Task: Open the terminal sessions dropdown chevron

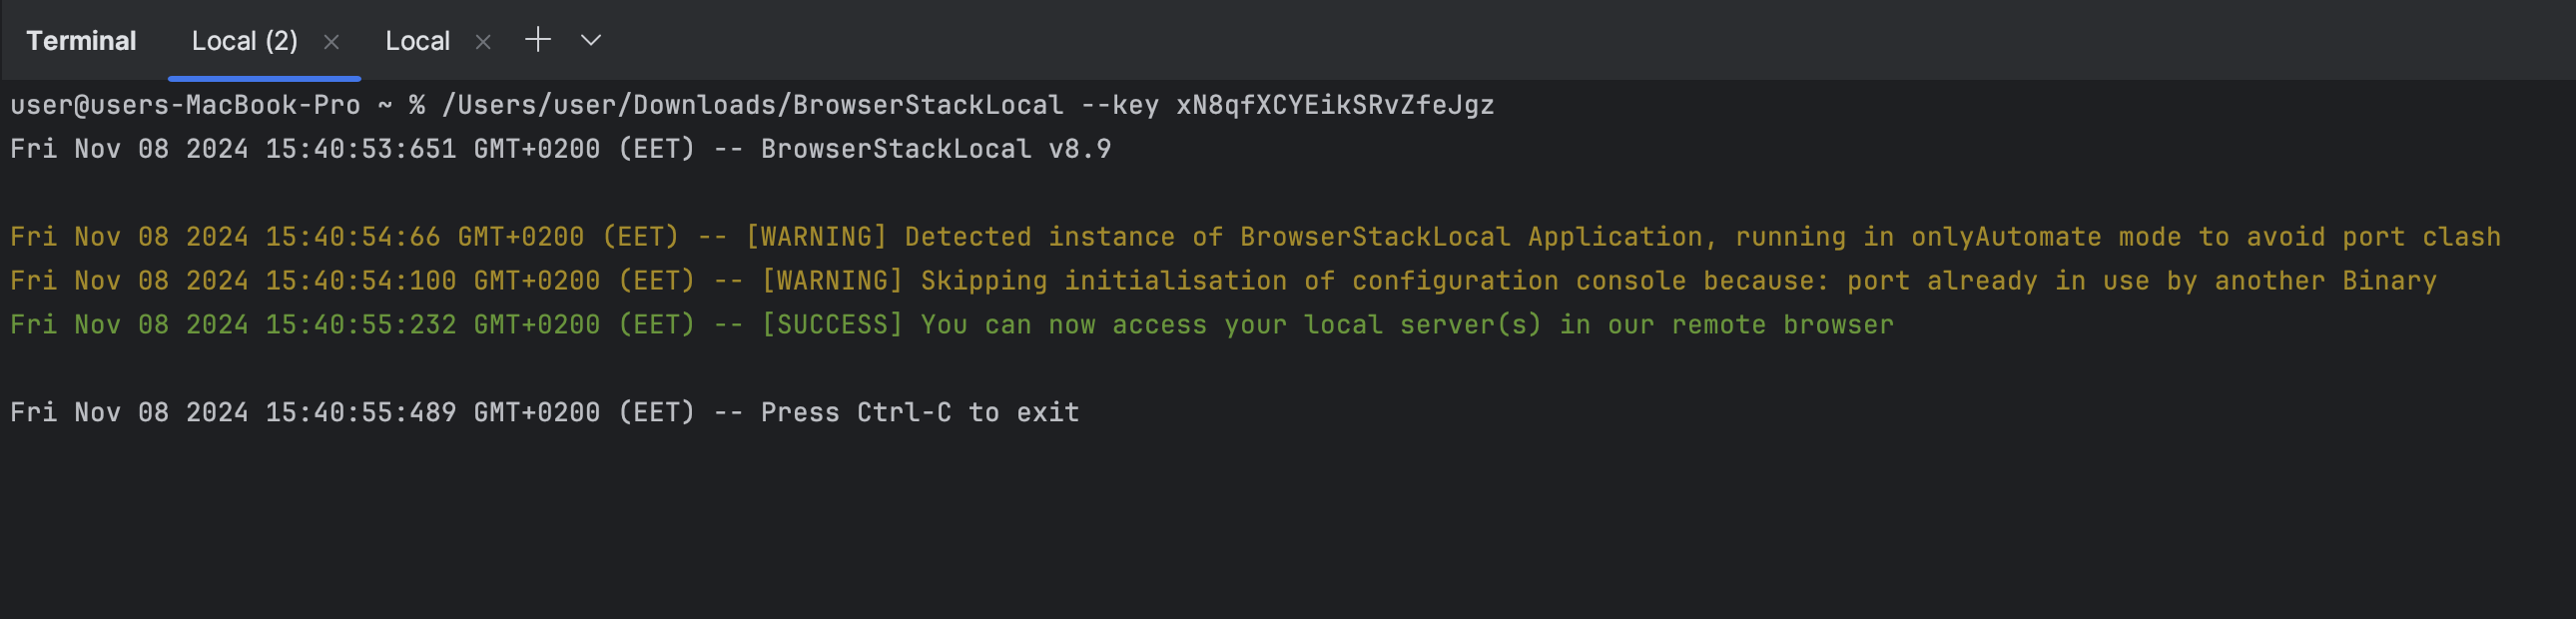Action: point(591,40)
